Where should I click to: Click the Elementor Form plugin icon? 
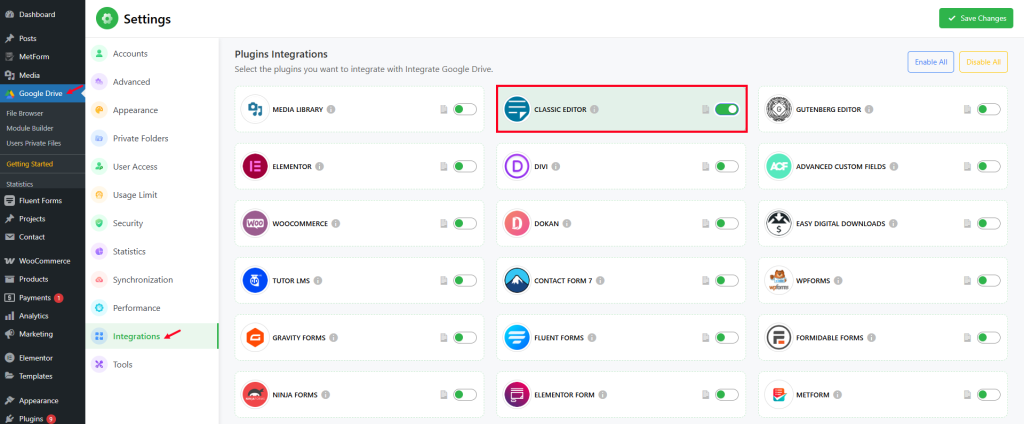517,395
